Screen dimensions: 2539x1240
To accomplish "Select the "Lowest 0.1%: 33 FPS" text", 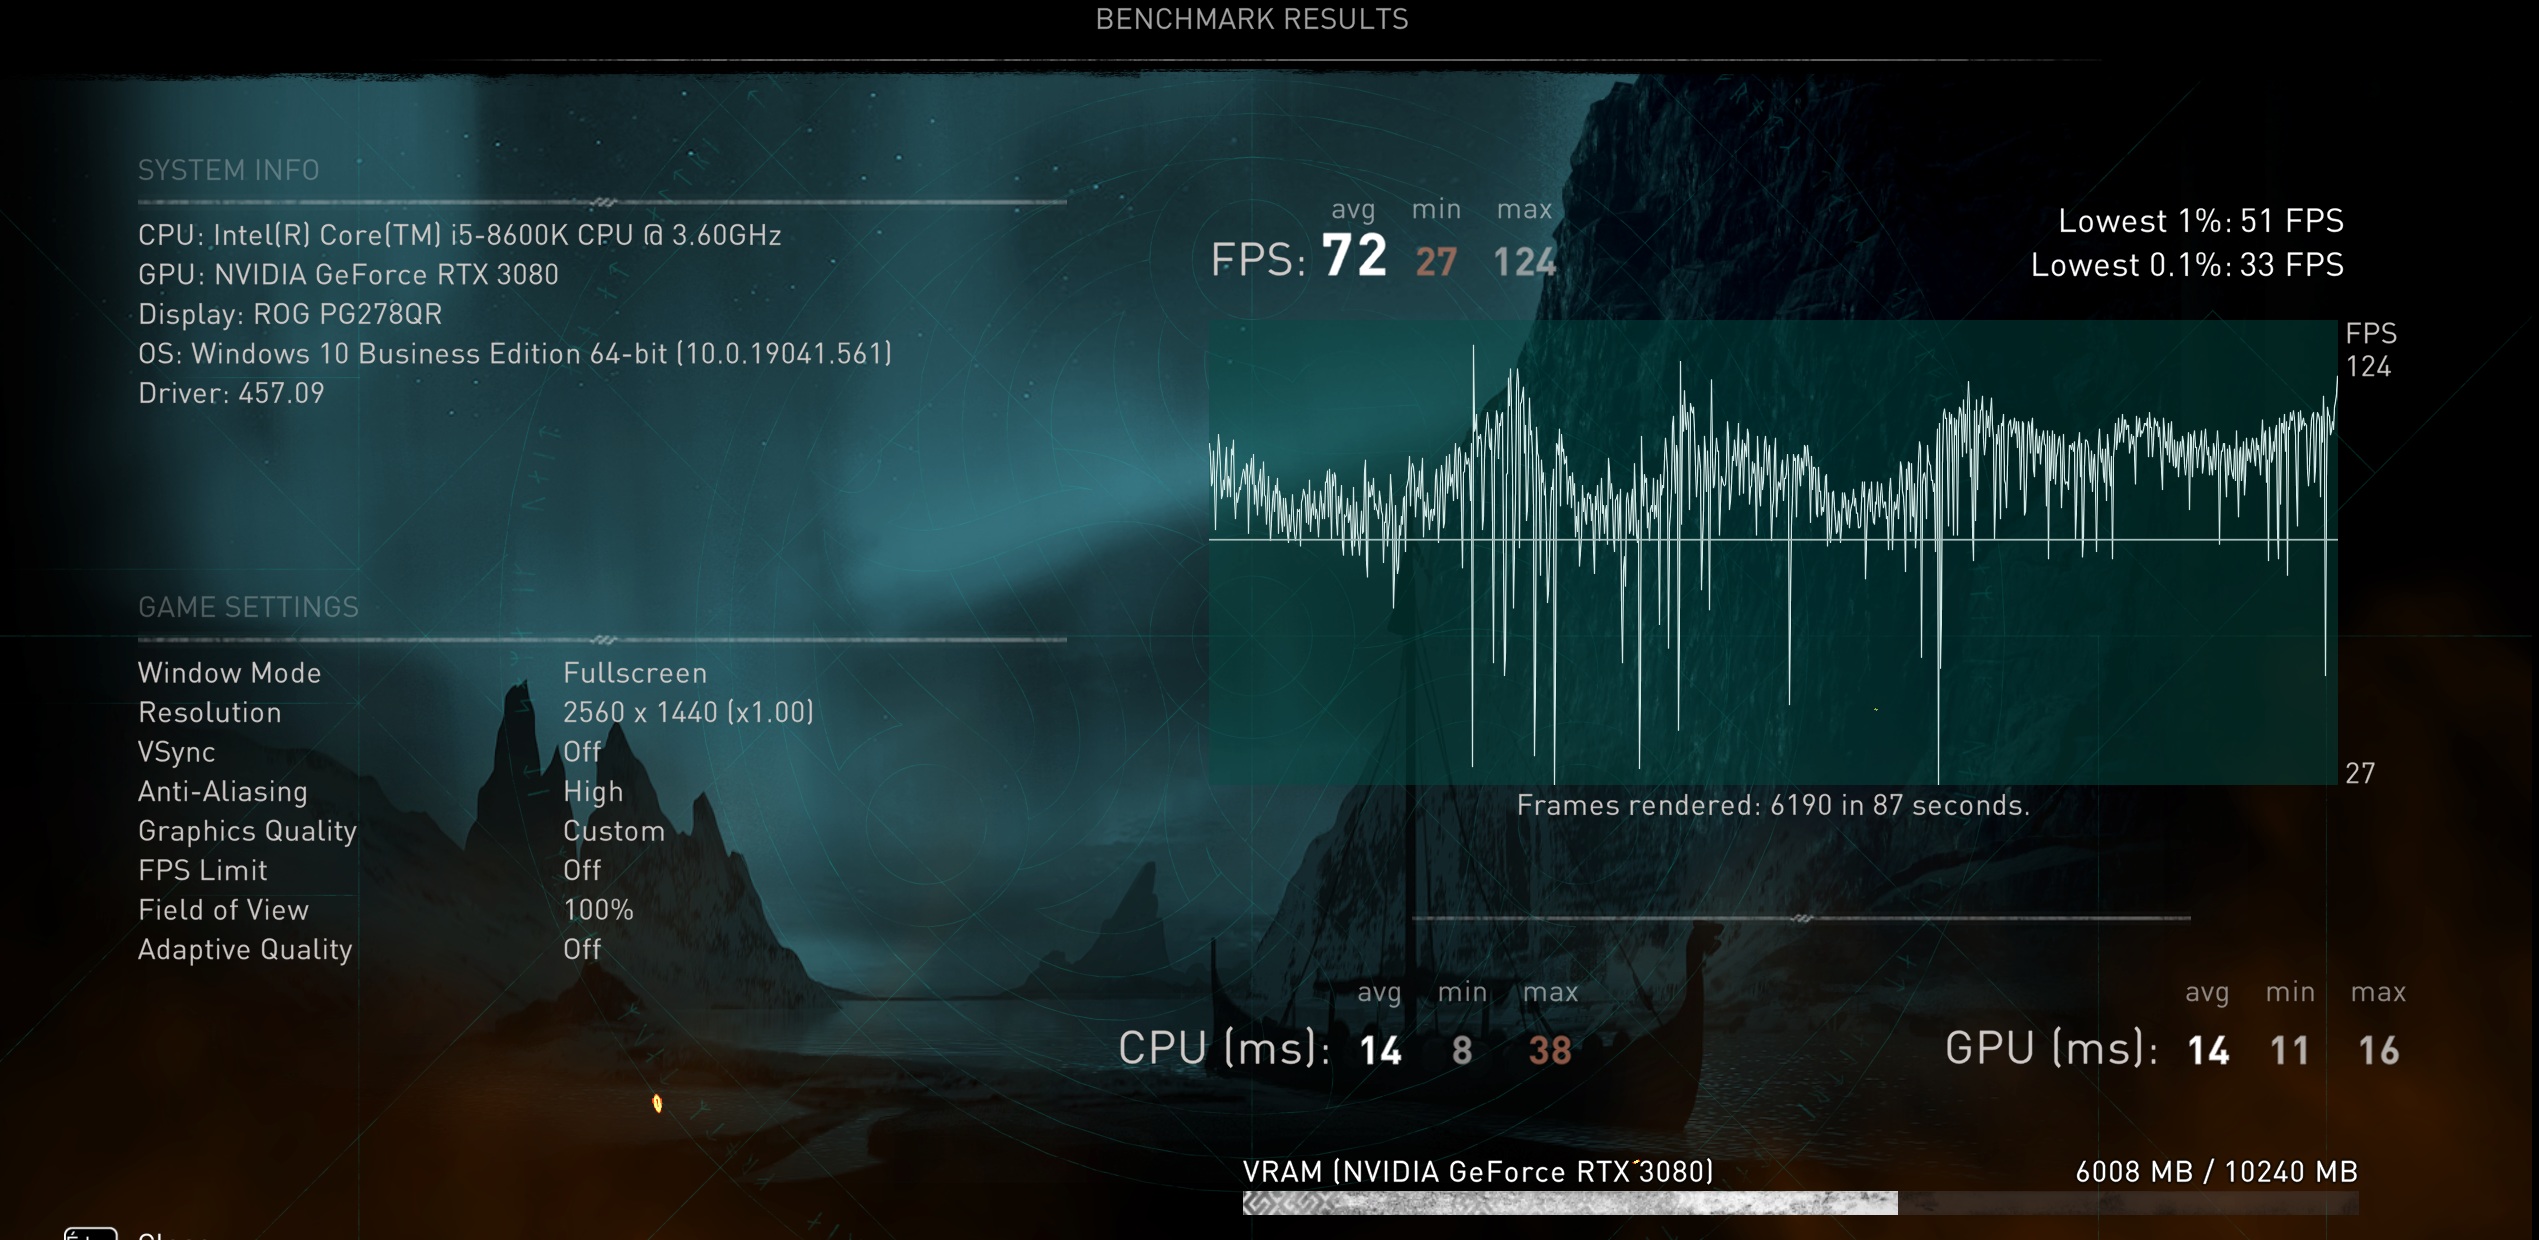I will [x=2187, y=265].
